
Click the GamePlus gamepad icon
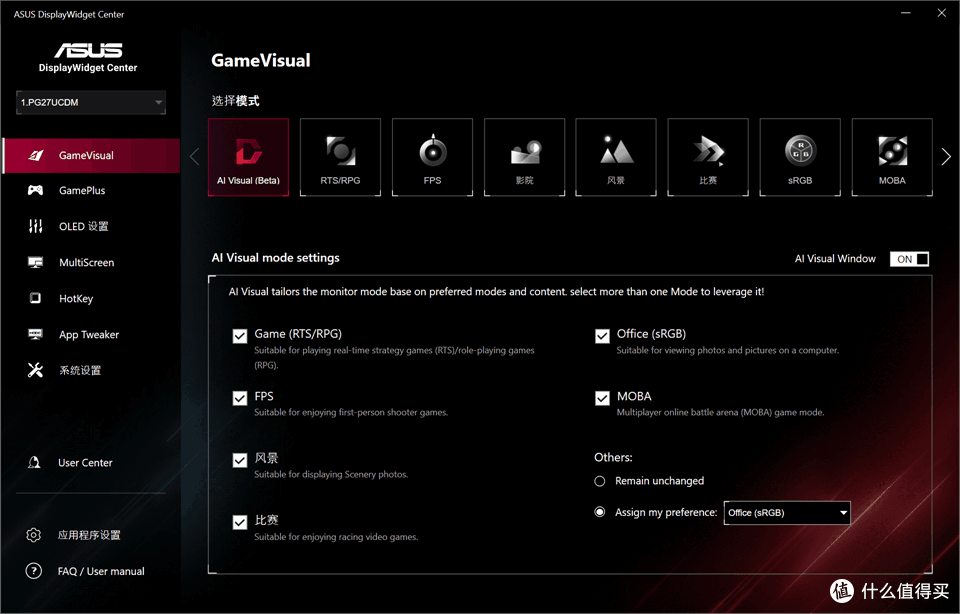point(36,190)
